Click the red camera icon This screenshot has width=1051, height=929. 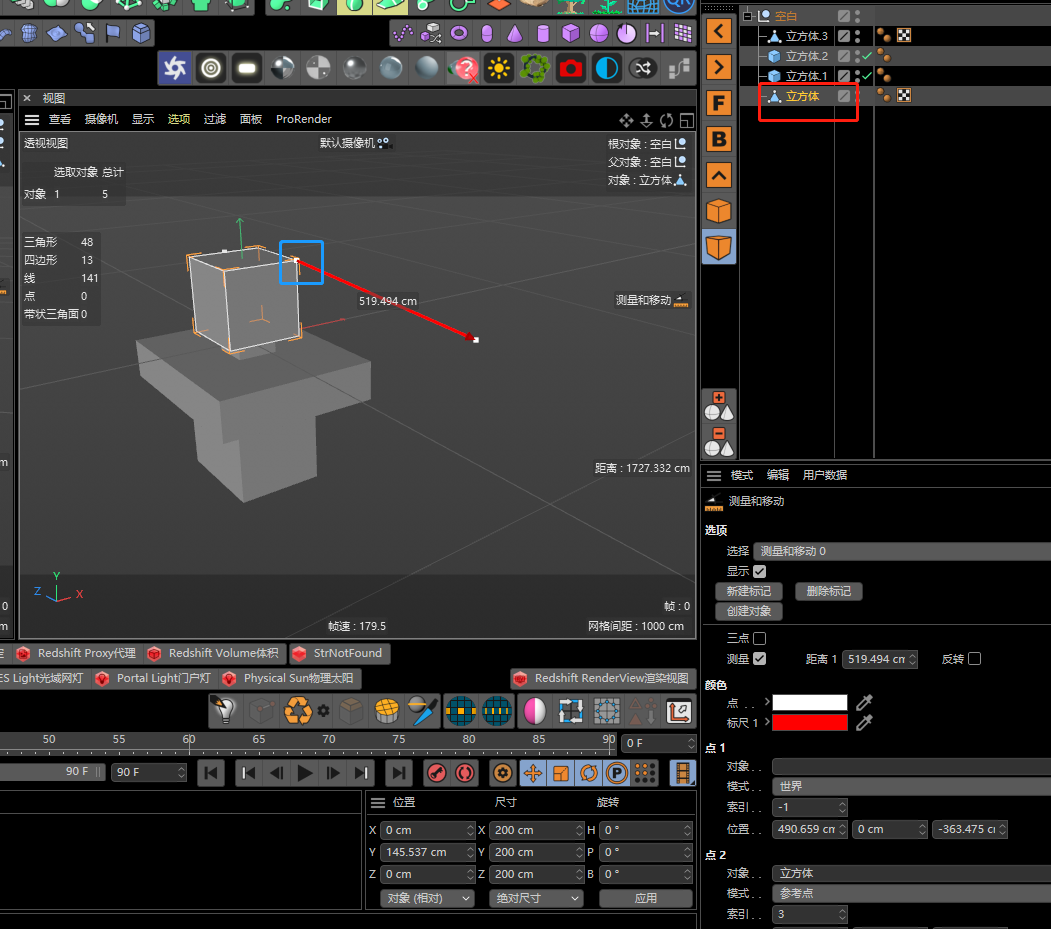point(570,68)
